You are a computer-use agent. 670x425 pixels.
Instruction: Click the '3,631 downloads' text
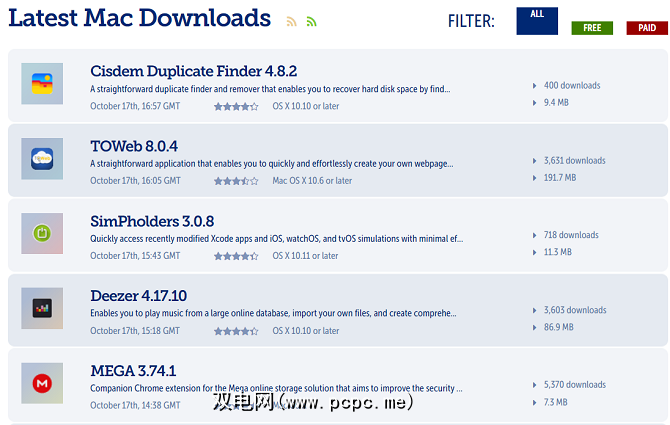coord(574,161)
